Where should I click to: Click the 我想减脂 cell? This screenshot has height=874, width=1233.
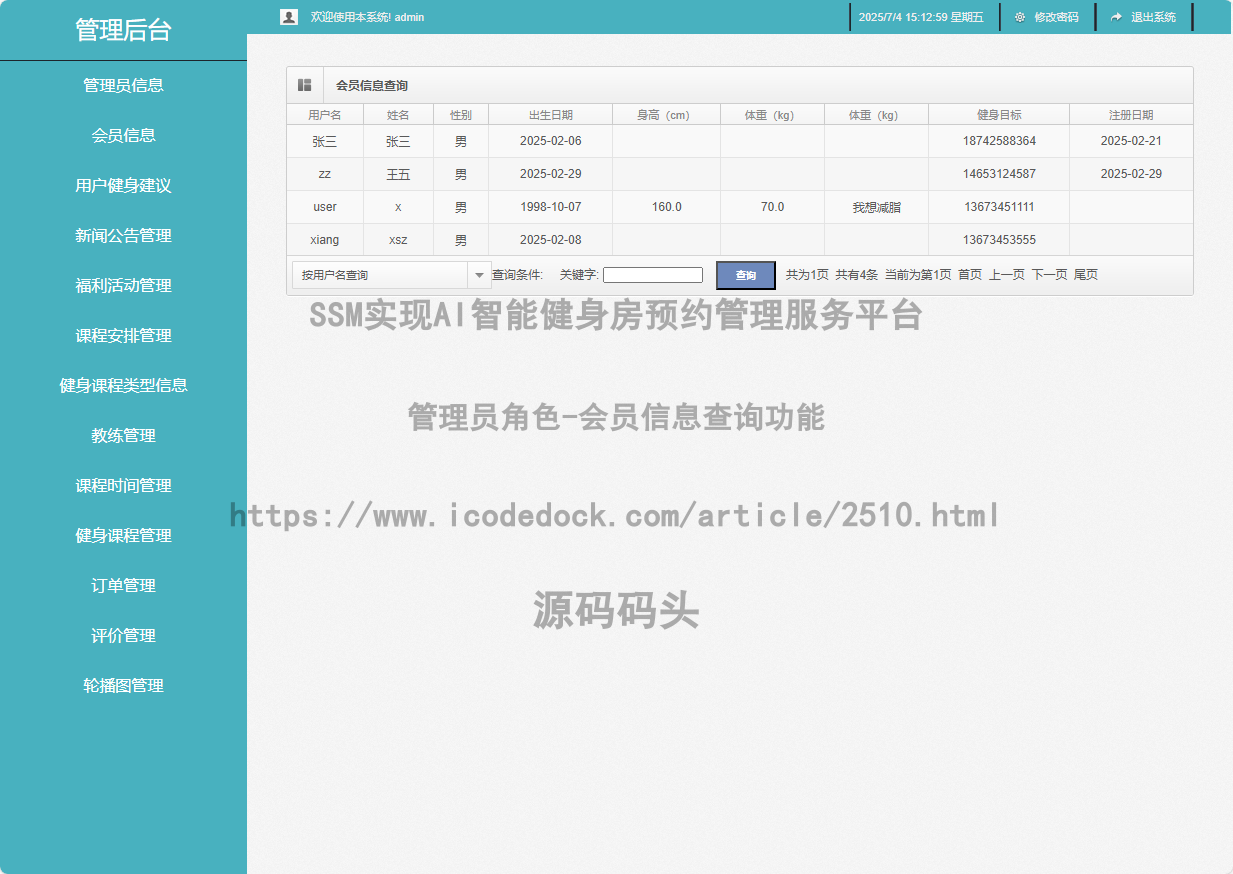coord(876,207)
